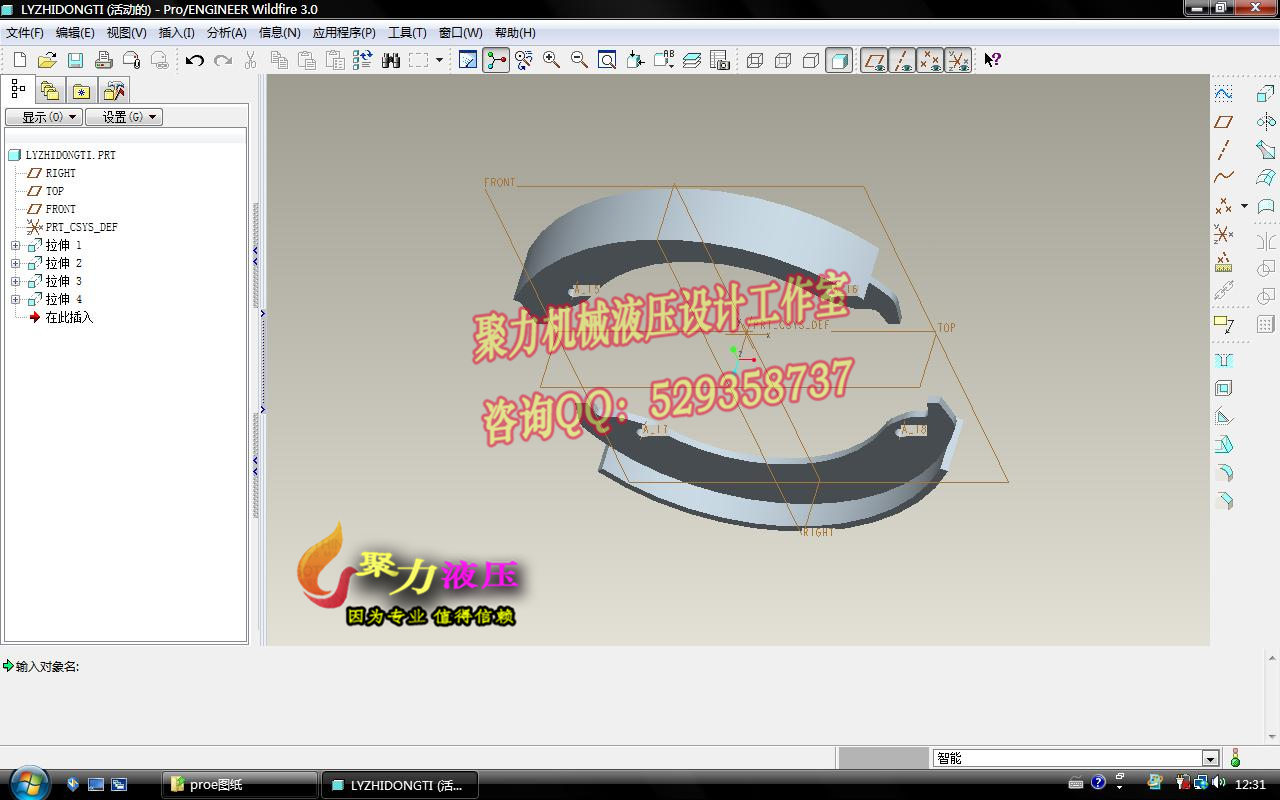
Task: Select the Zoom Out tool
Action: click(576, 60)
